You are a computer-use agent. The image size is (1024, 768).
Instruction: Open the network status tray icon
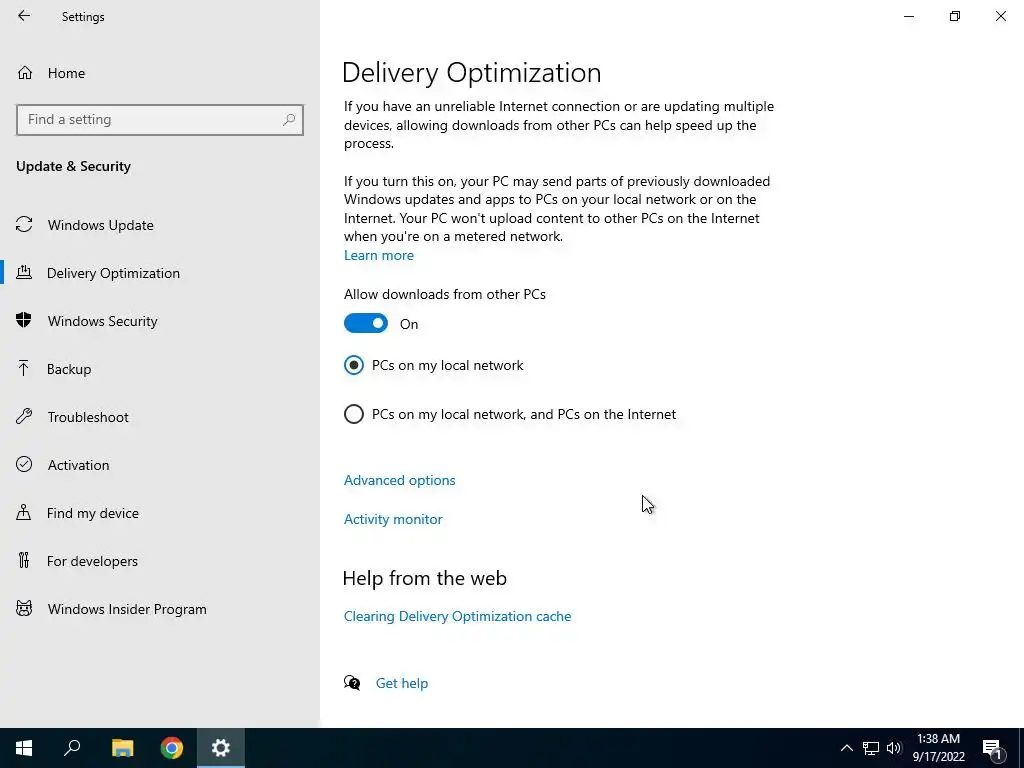(871, 748)
